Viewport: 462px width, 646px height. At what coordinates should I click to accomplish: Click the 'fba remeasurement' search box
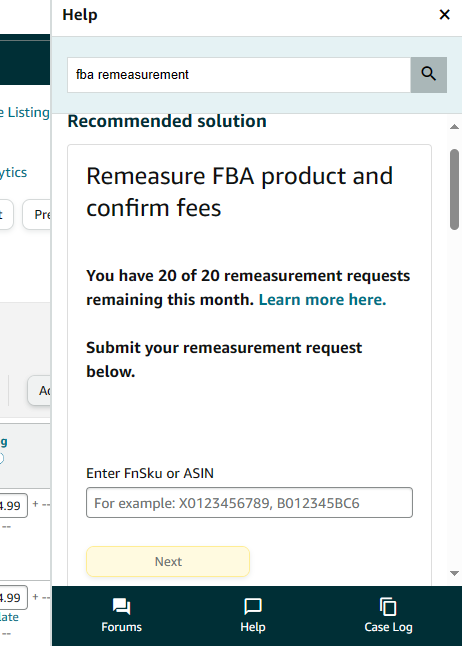point(239,75)
